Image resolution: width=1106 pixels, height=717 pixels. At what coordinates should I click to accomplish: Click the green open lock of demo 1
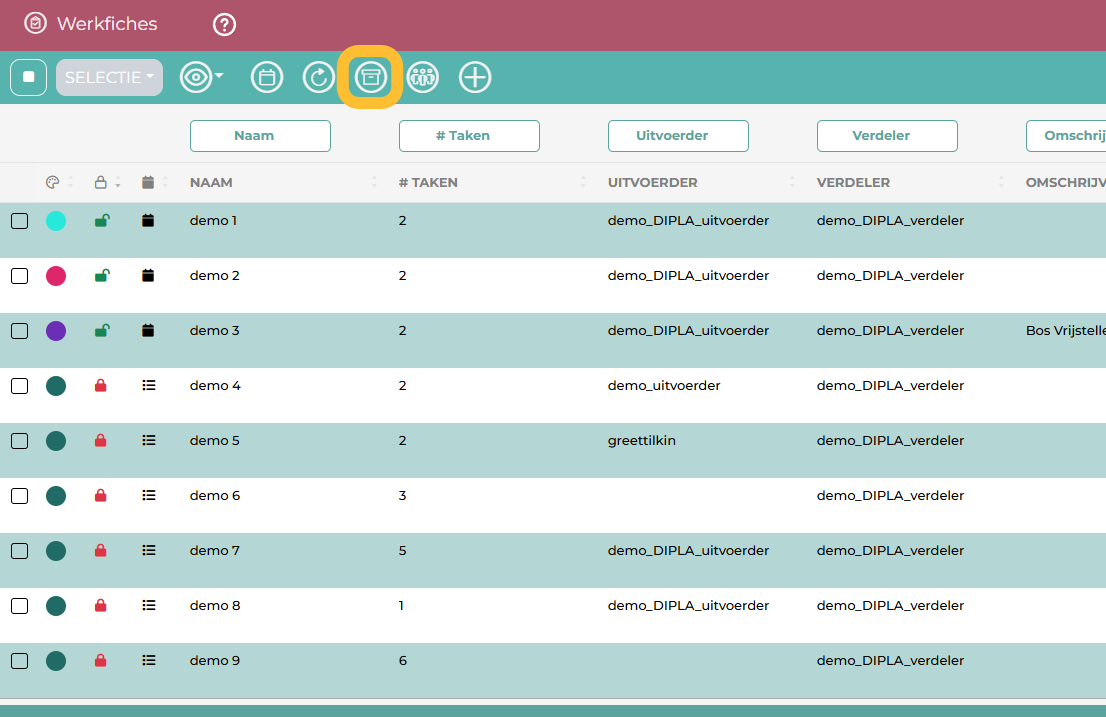(102, 220)
